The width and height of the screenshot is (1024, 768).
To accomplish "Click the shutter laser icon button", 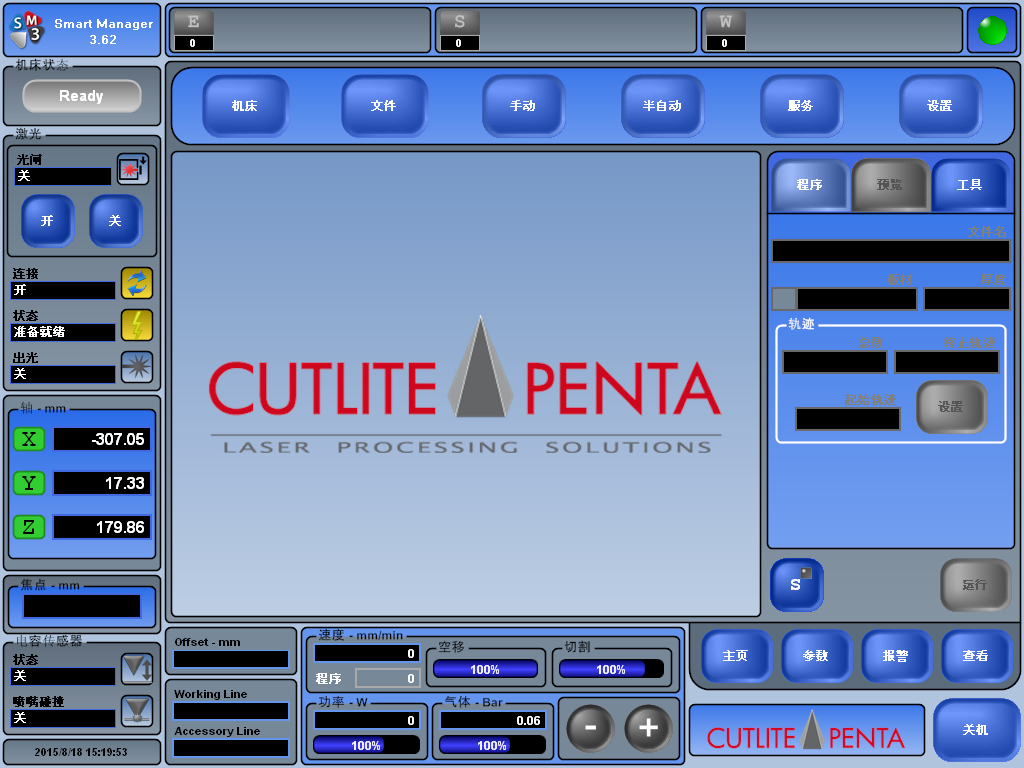I will pos(133,169).
